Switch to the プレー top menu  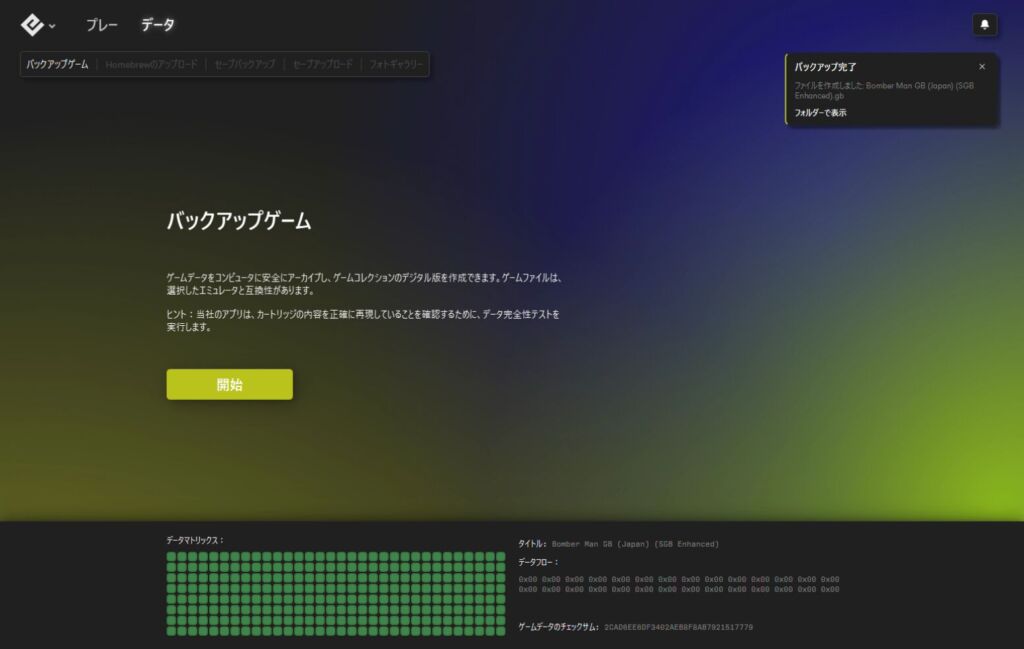pos(102,25)
